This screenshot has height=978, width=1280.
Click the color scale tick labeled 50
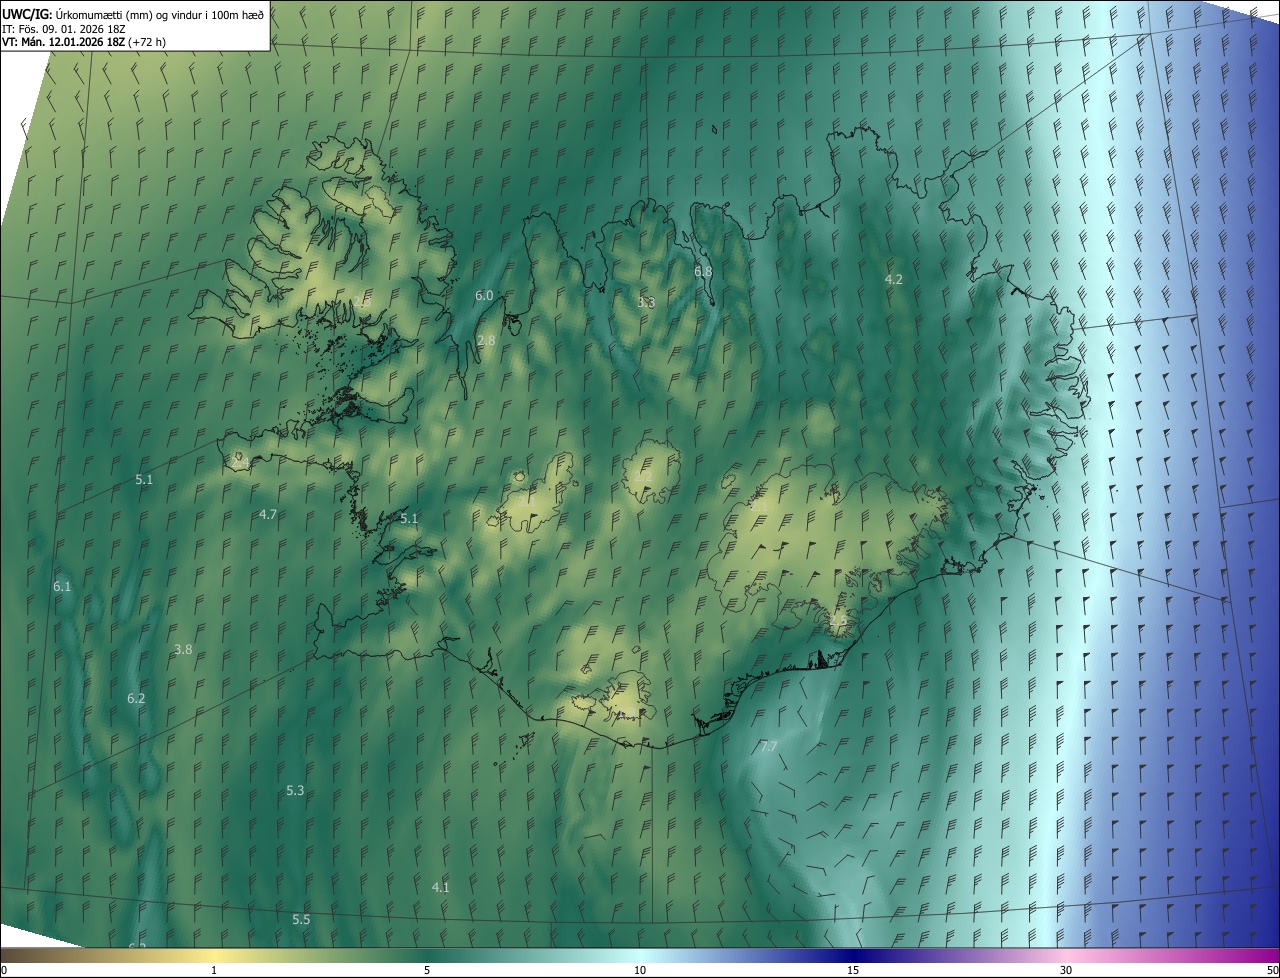point(1272,970)
